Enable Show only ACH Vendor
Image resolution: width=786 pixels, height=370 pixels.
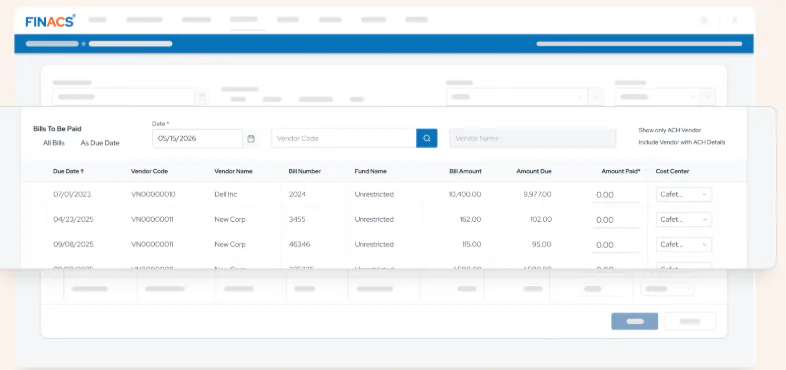(x=670, y=130)
